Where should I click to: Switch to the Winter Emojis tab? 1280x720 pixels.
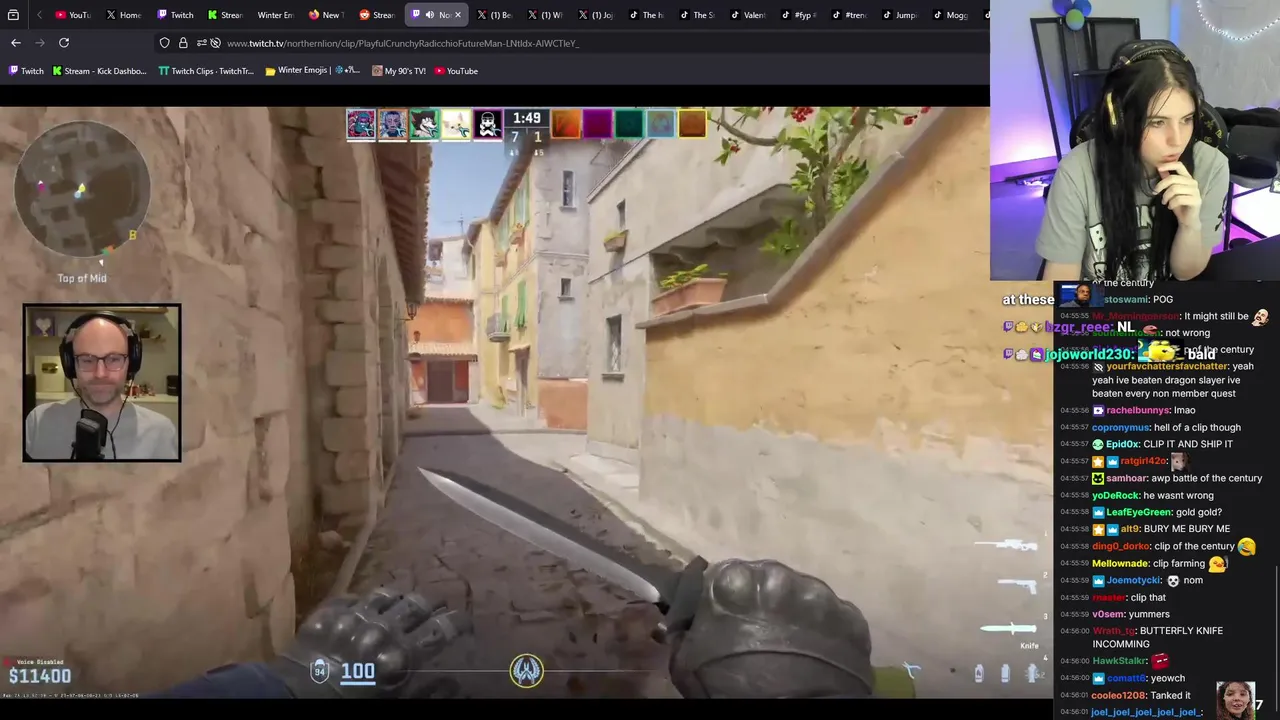tap(275, 15)
